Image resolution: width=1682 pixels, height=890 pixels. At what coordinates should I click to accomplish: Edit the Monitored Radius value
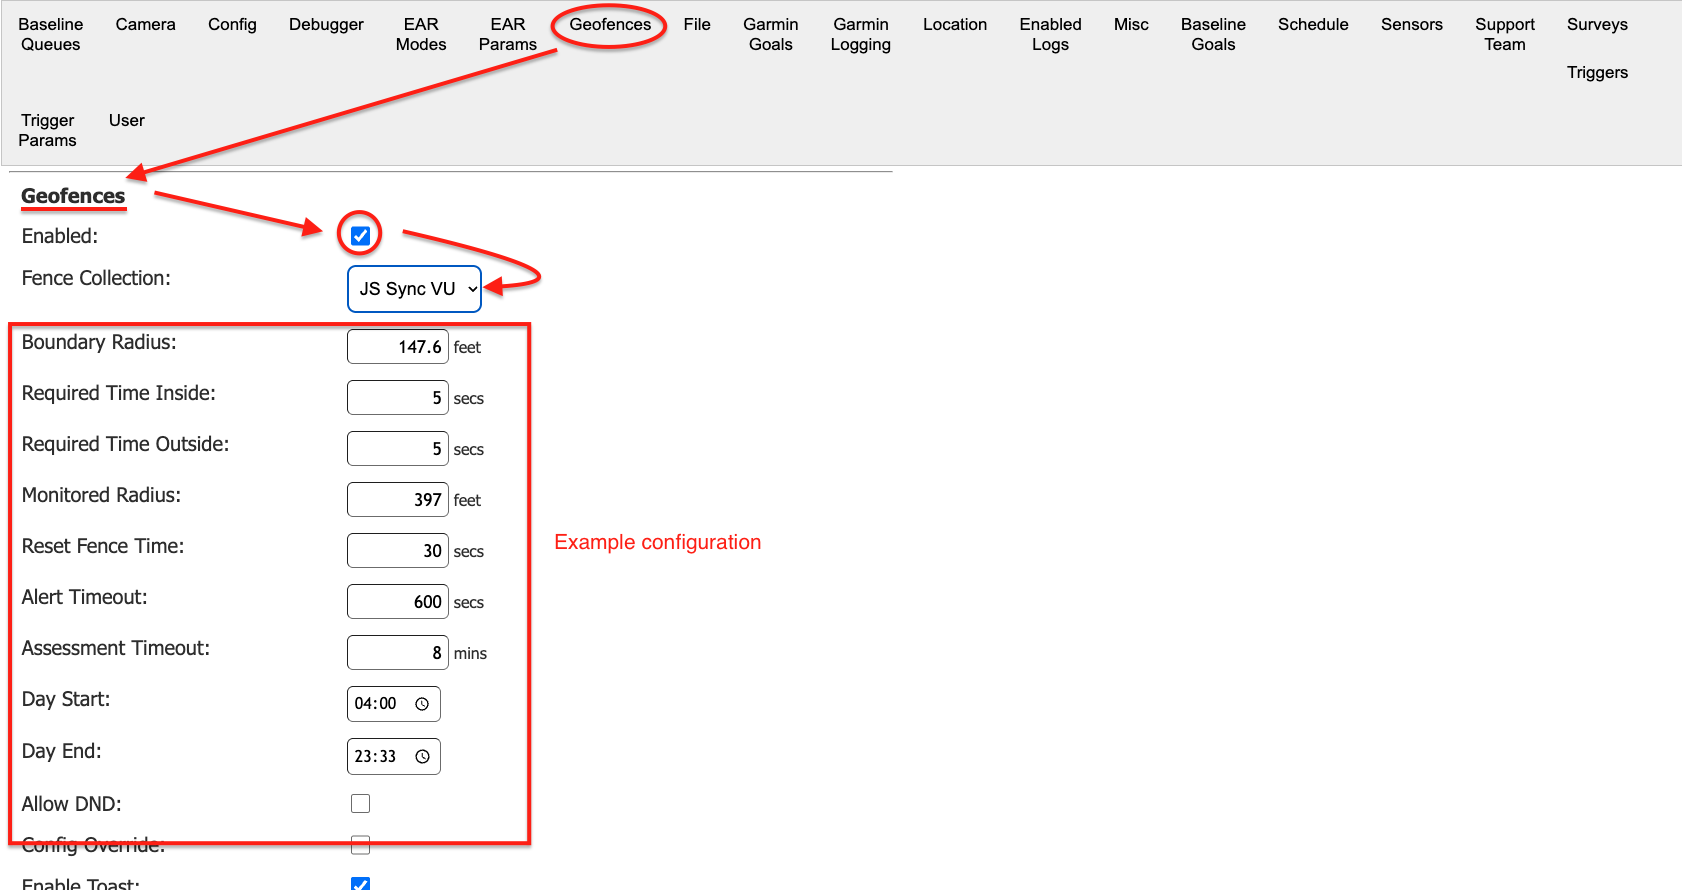click(x=398, y=500)
